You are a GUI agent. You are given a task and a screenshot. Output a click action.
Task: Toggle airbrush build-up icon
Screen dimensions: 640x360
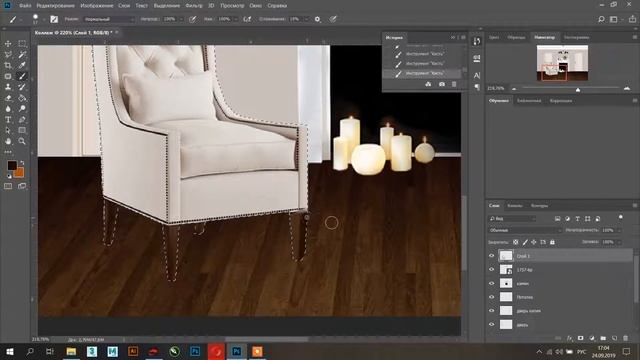[247, 19]
